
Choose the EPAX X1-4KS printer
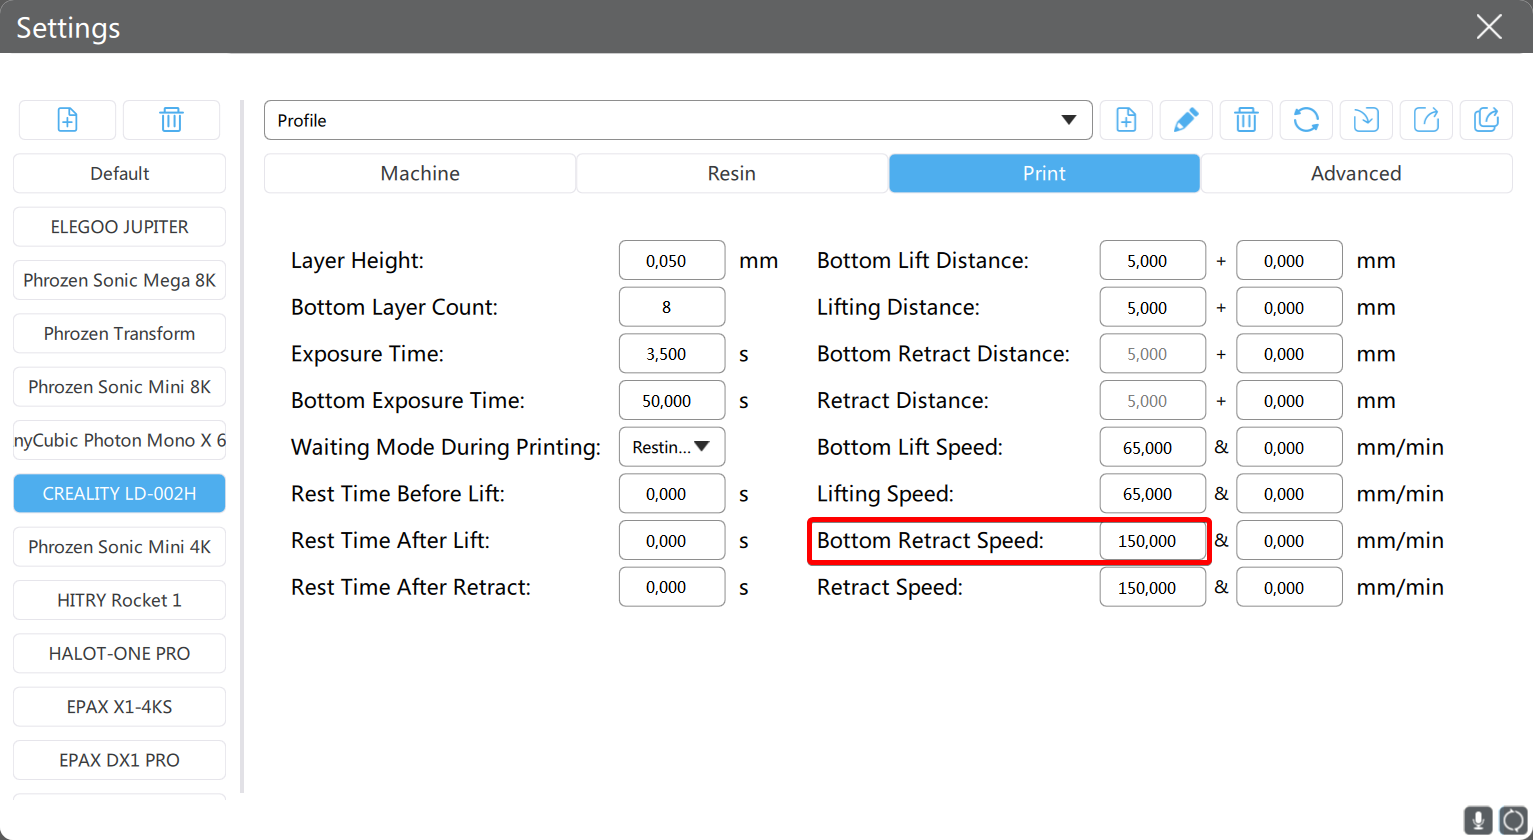(x=120, y=707)
